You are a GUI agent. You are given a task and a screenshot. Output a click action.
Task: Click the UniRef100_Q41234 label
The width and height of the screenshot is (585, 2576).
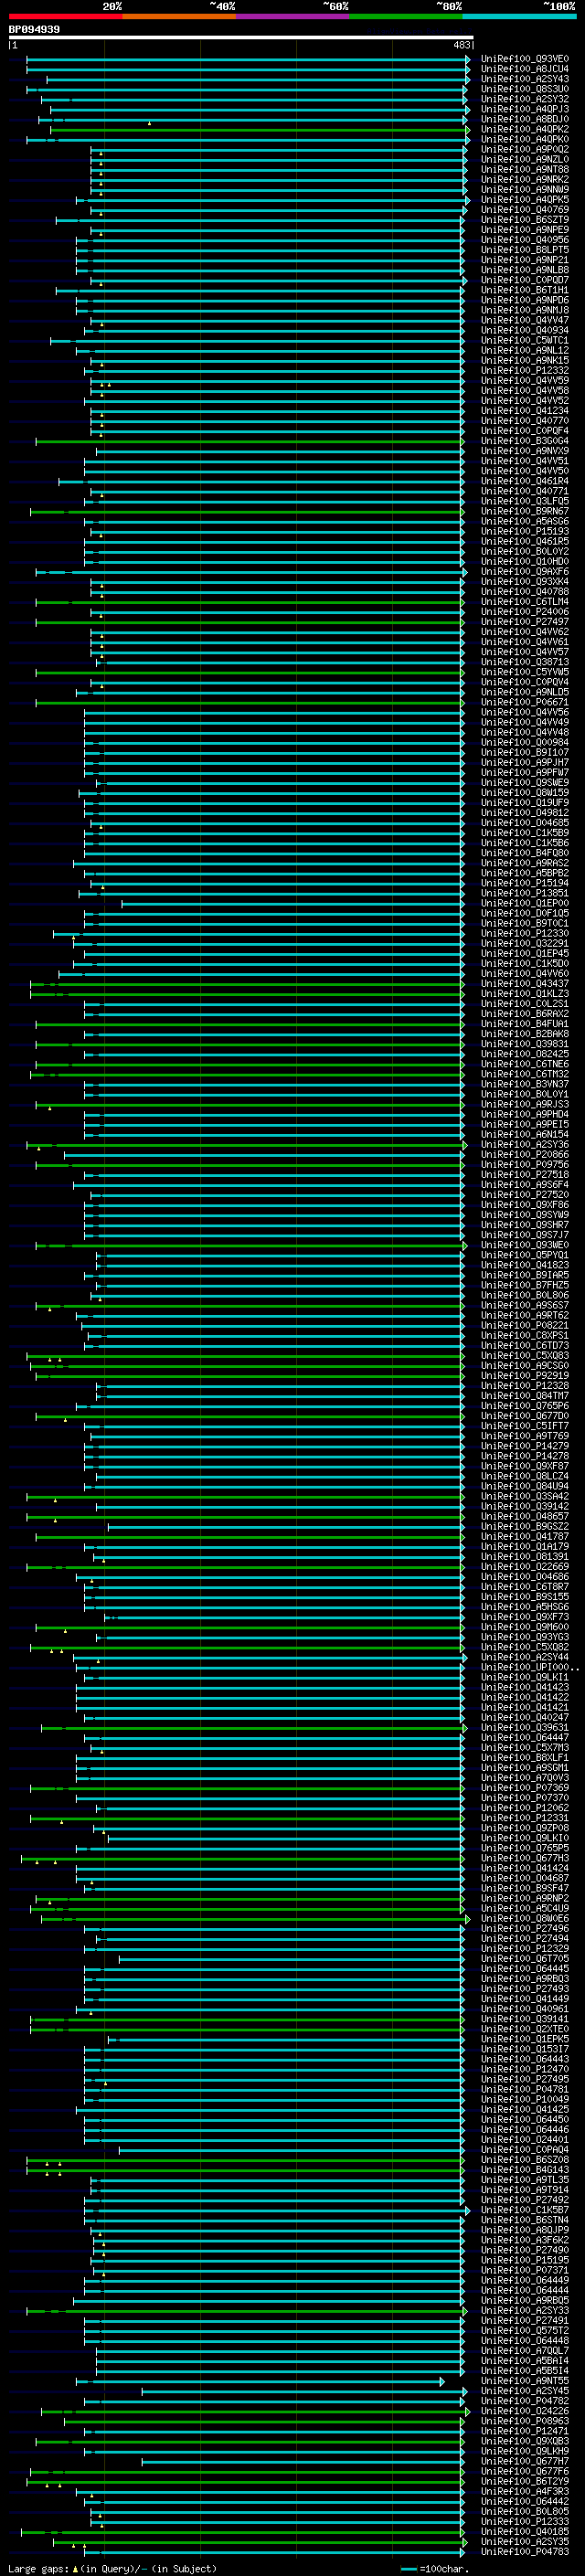point(525,411)
